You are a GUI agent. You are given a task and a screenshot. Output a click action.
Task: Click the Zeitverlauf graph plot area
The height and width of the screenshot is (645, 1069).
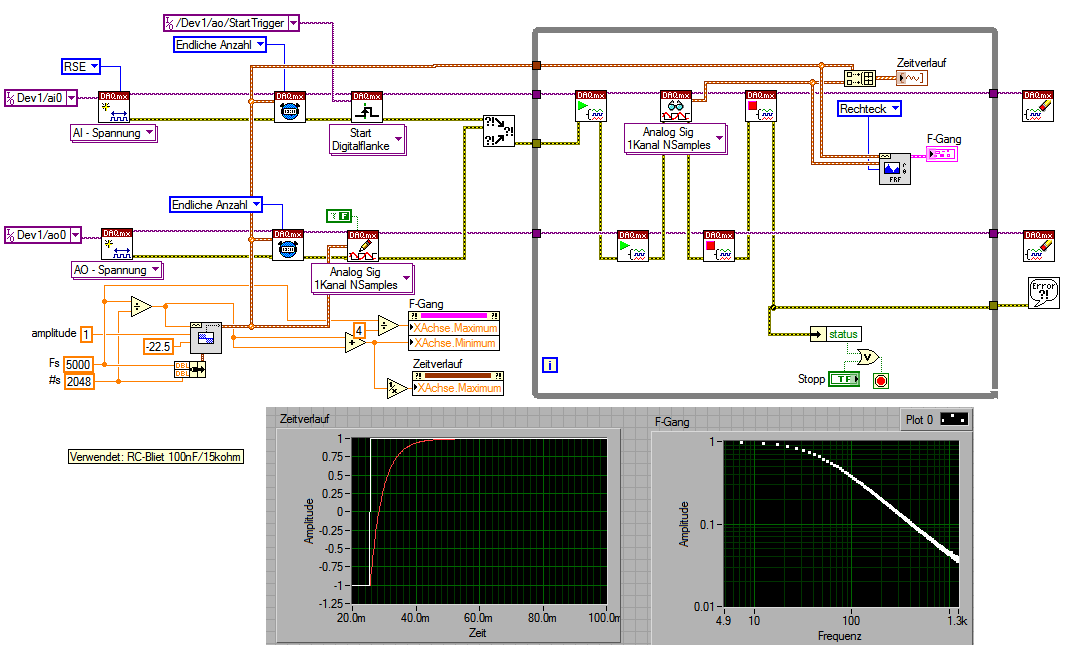point(479,521)
